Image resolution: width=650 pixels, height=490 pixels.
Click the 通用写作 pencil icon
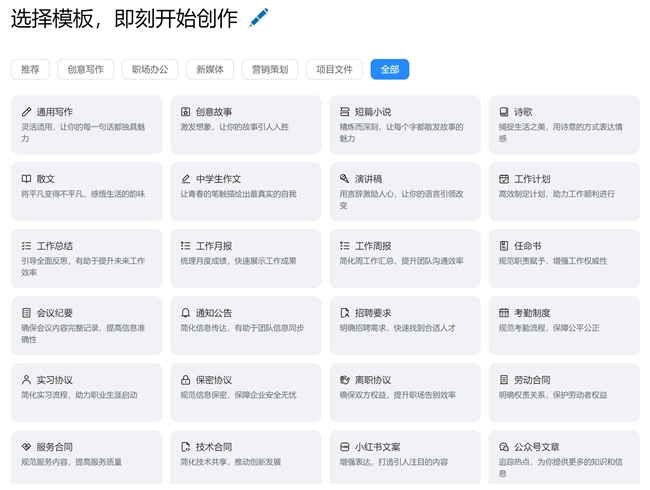coord(26,112)
